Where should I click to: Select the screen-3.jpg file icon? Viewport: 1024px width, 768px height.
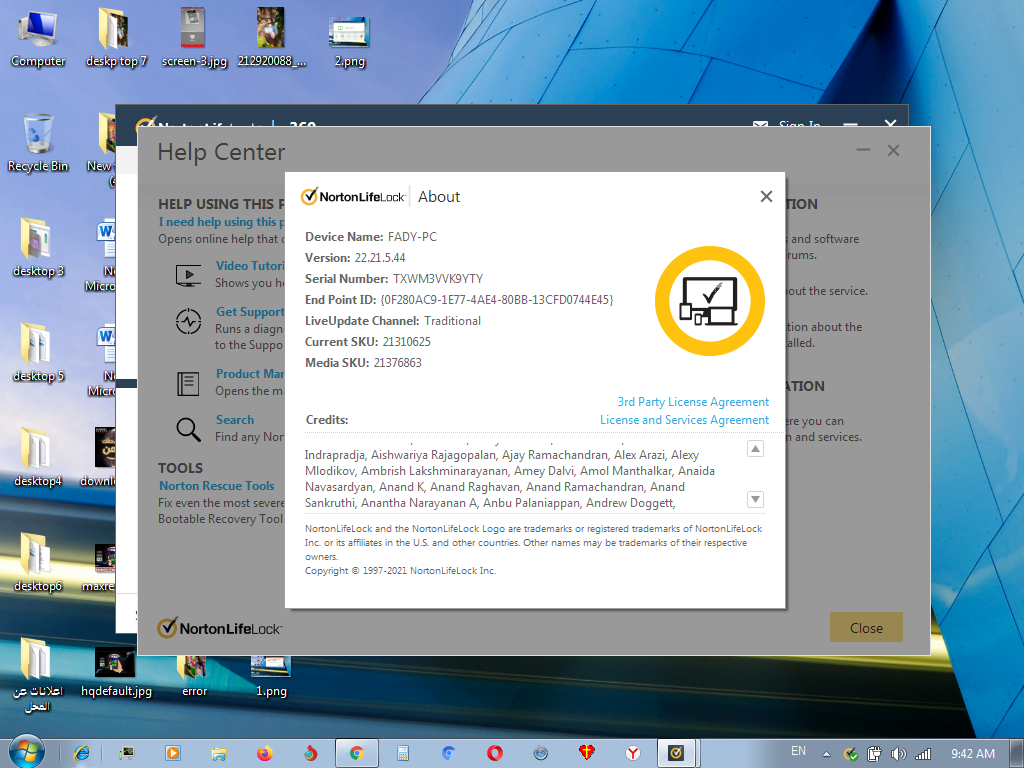pyautogui.click(x=194, y=38)
